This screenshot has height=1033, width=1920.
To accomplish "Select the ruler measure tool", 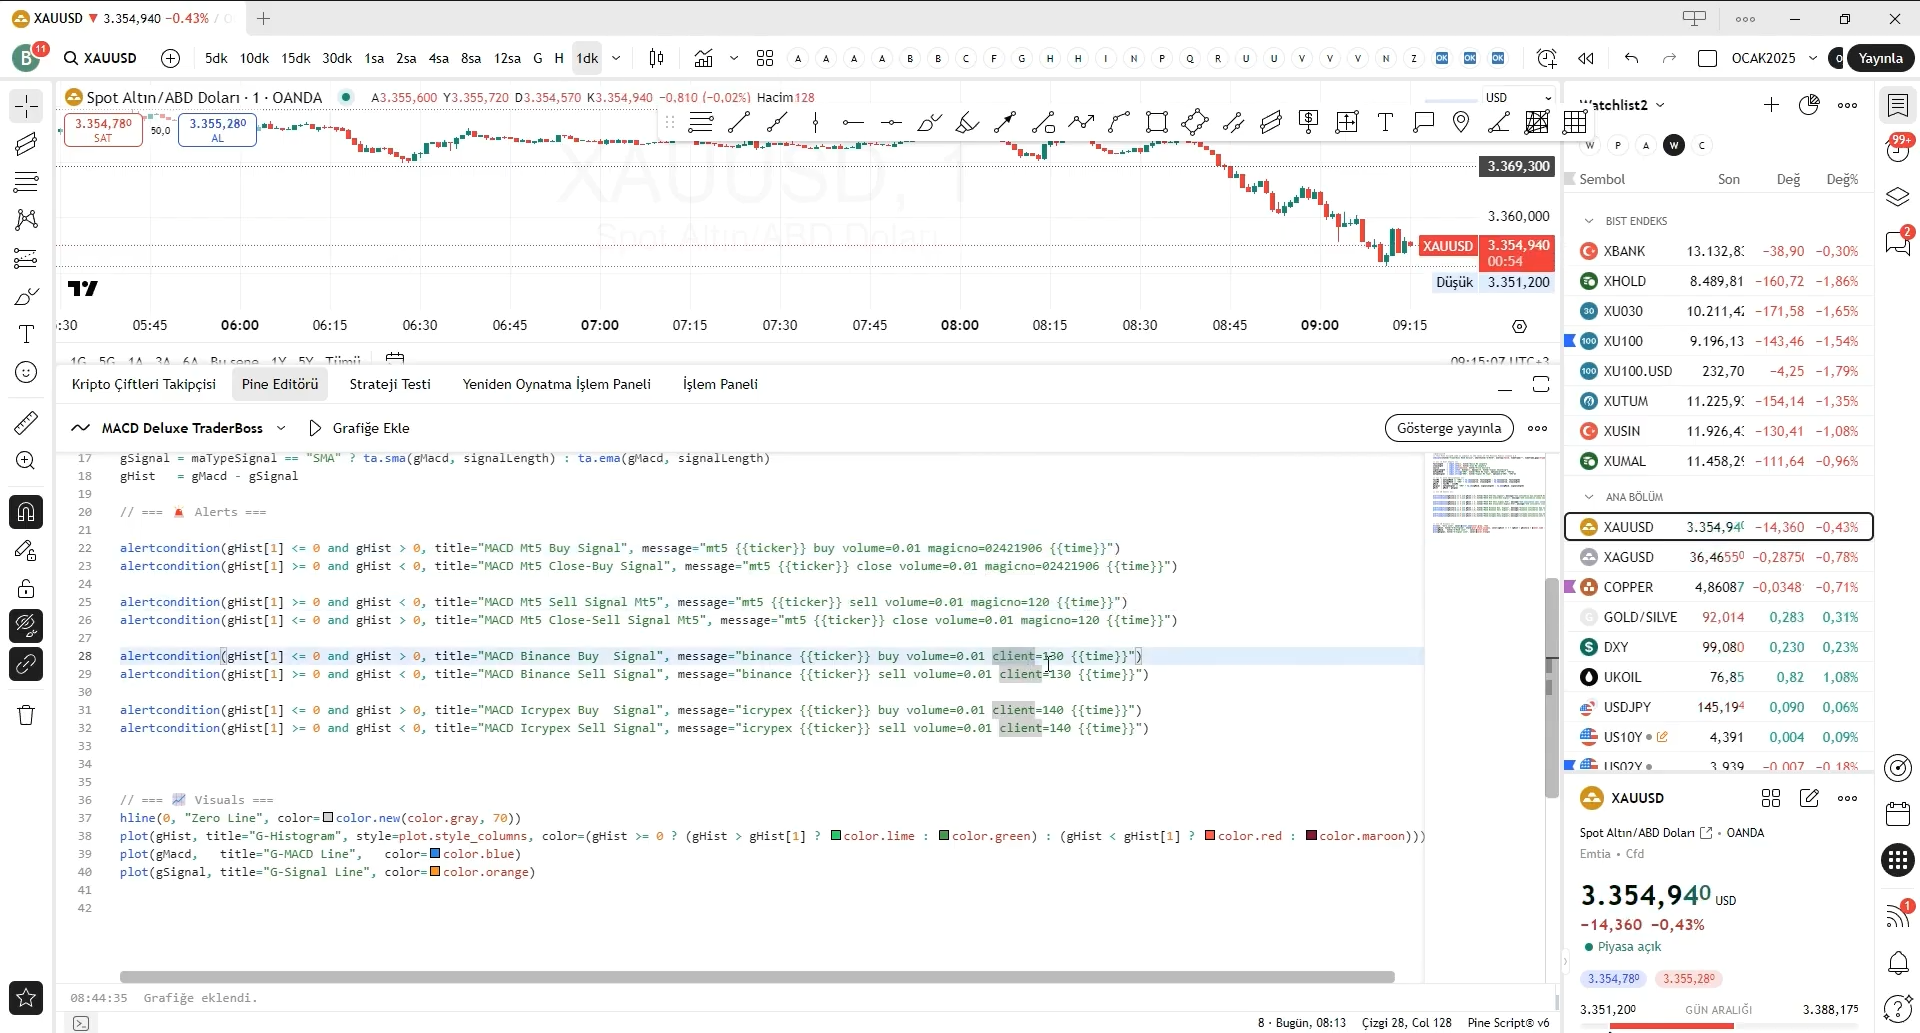I will [26, 423].
